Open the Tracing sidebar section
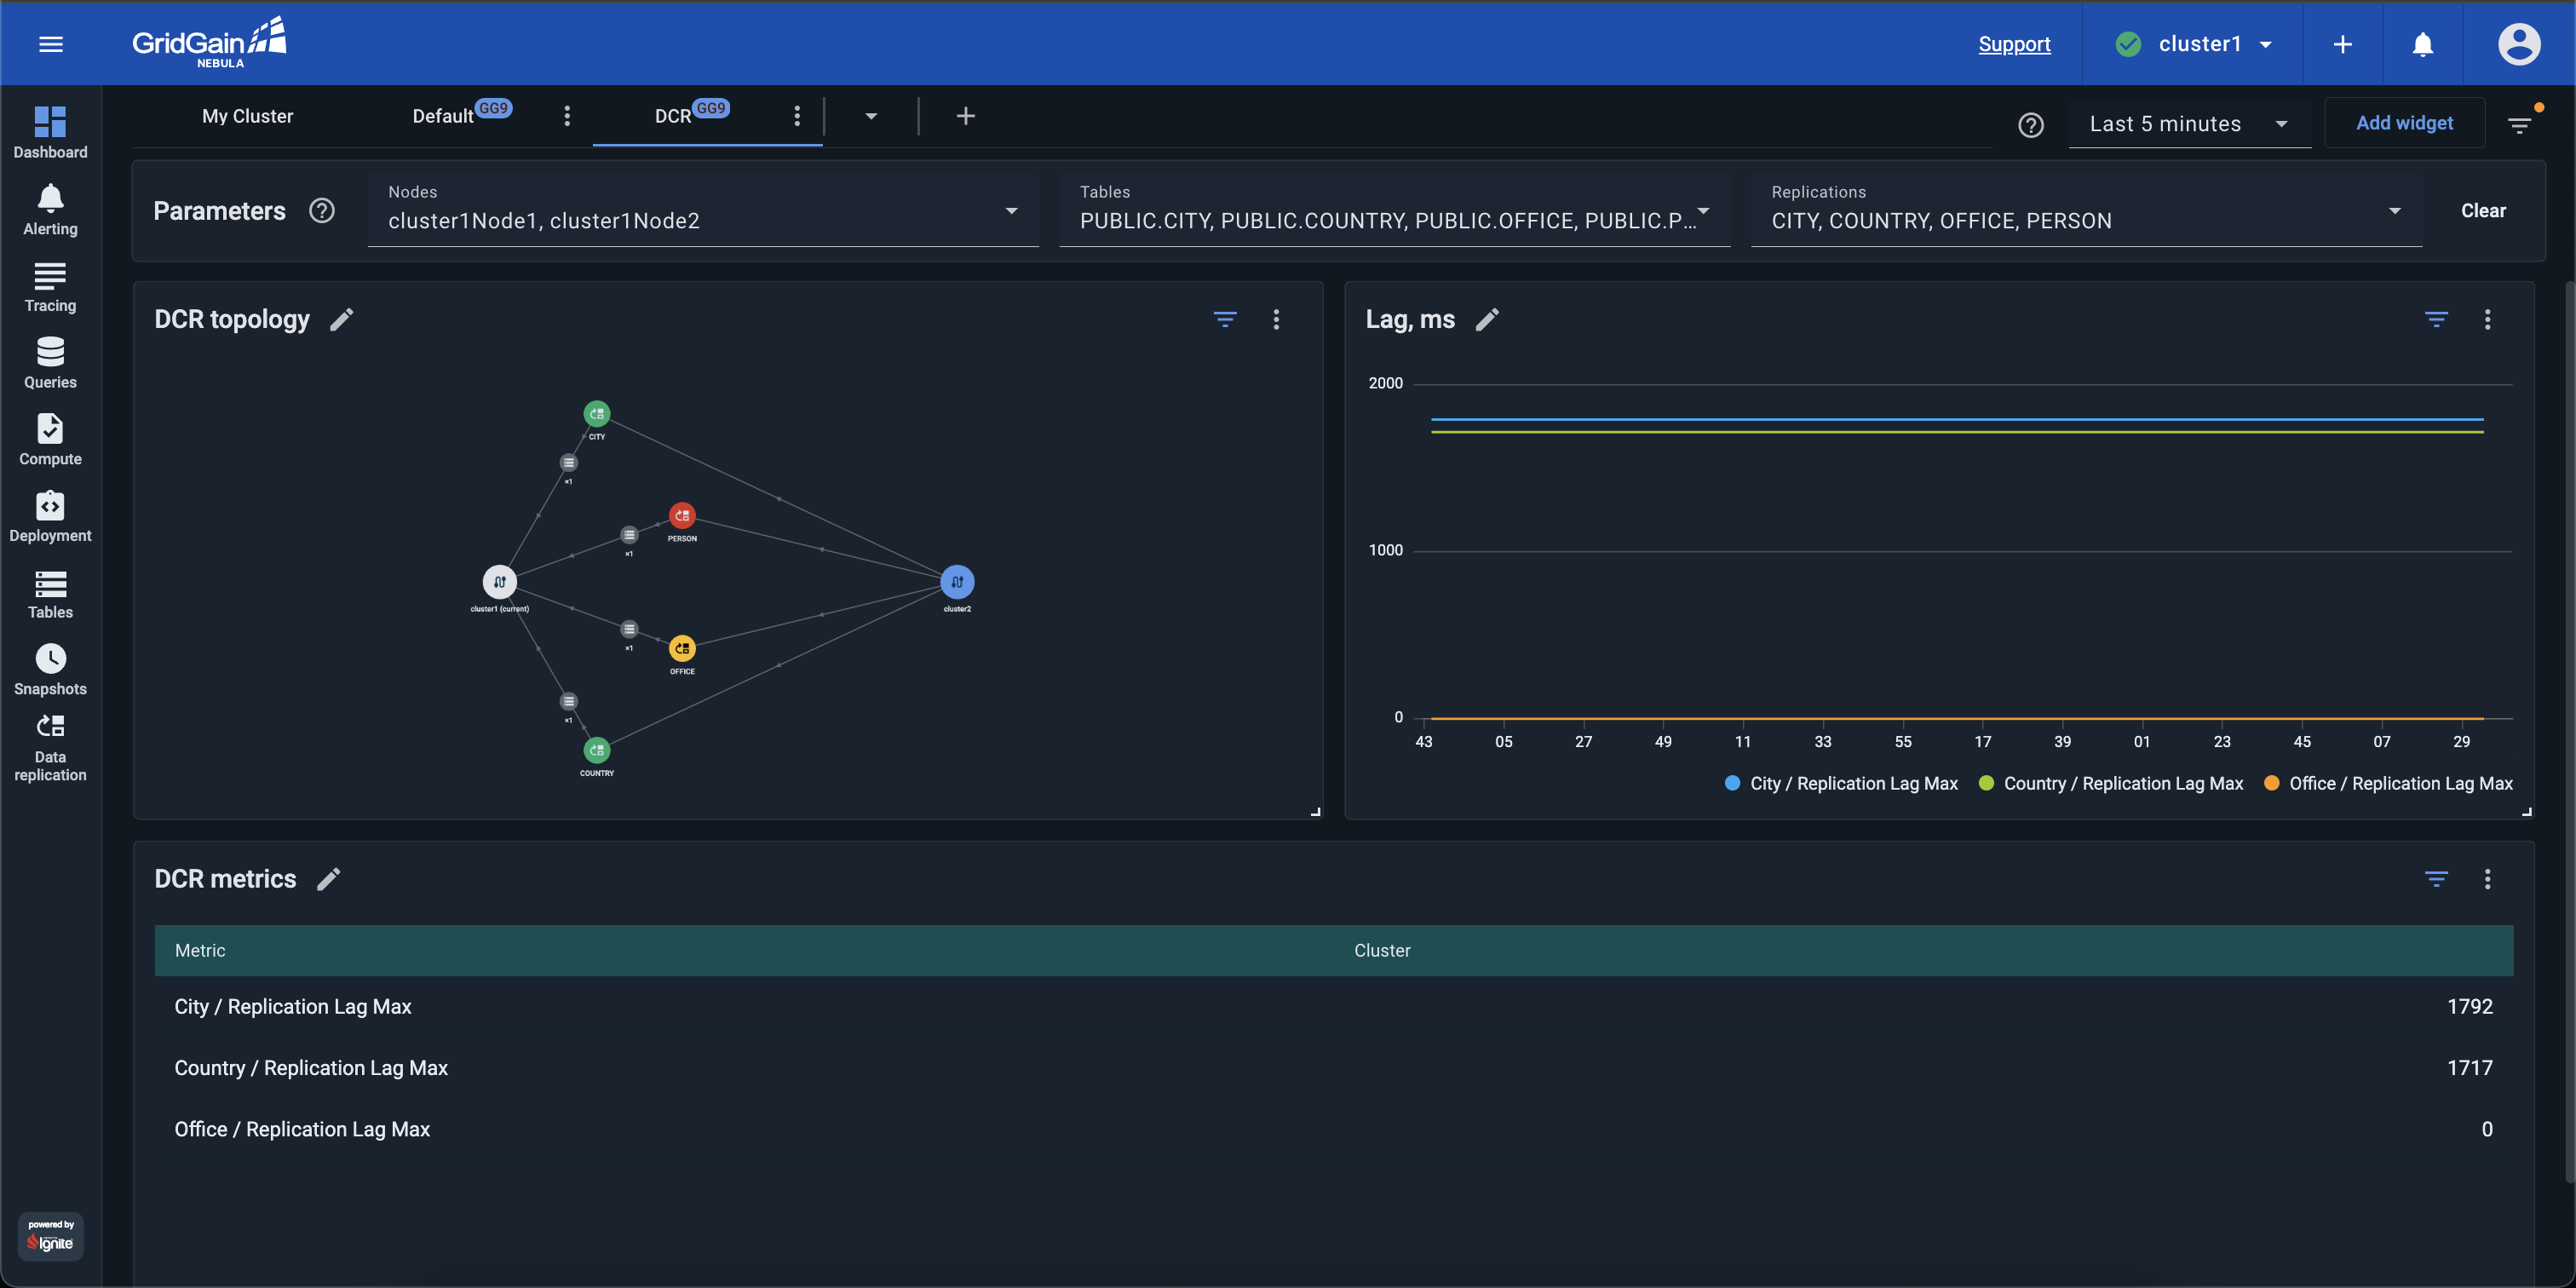This screenshot has height=1288, width=2576. [x=50, y=287]
